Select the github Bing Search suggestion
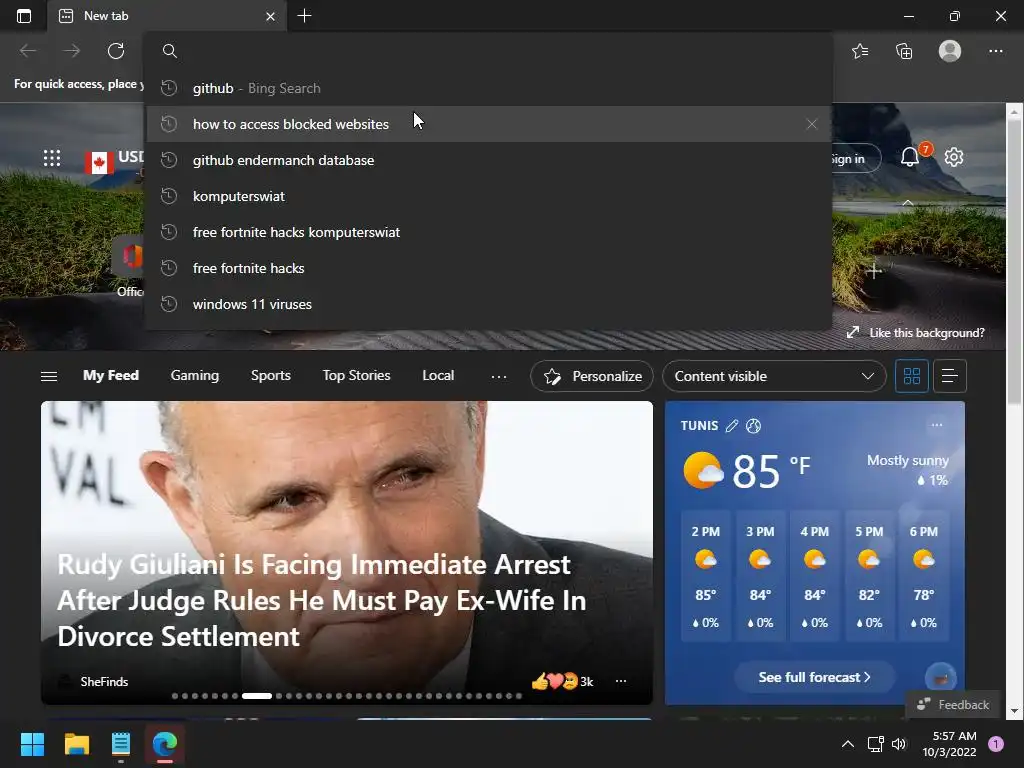1024x768 pixels. point(488,88)
